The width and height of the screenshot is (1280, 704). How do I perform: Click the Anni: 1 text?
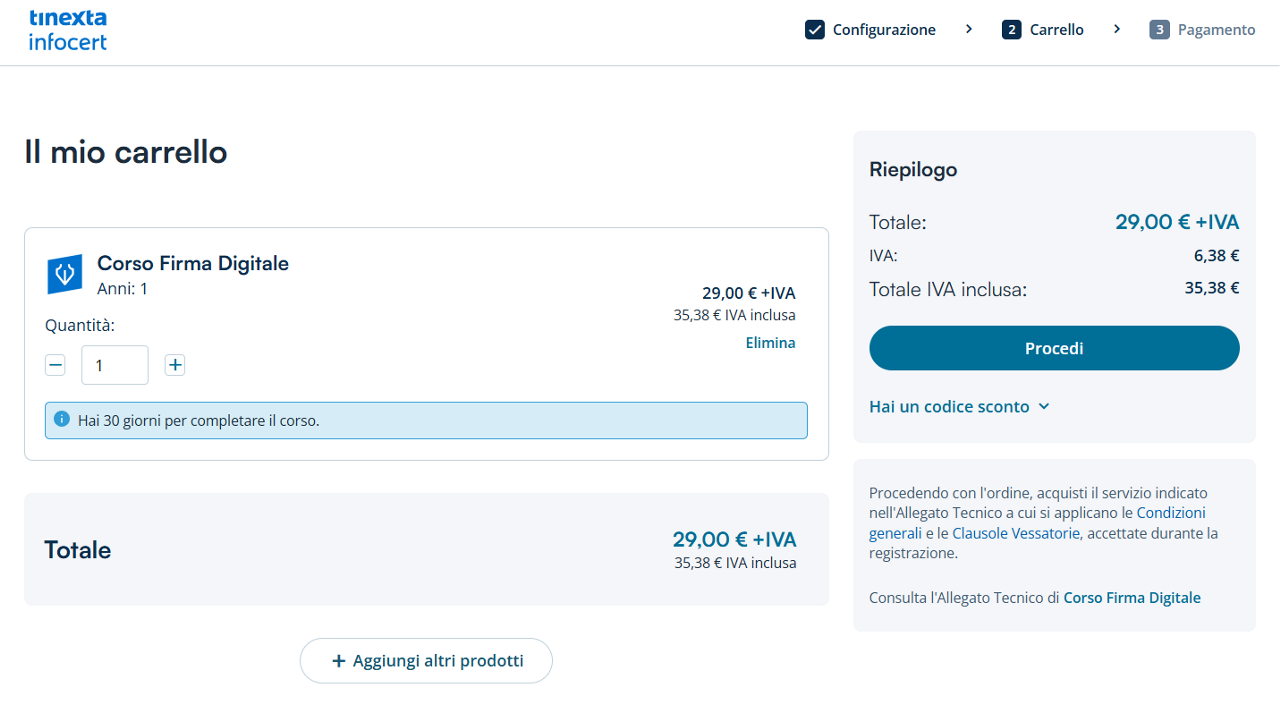click(122, 289)
